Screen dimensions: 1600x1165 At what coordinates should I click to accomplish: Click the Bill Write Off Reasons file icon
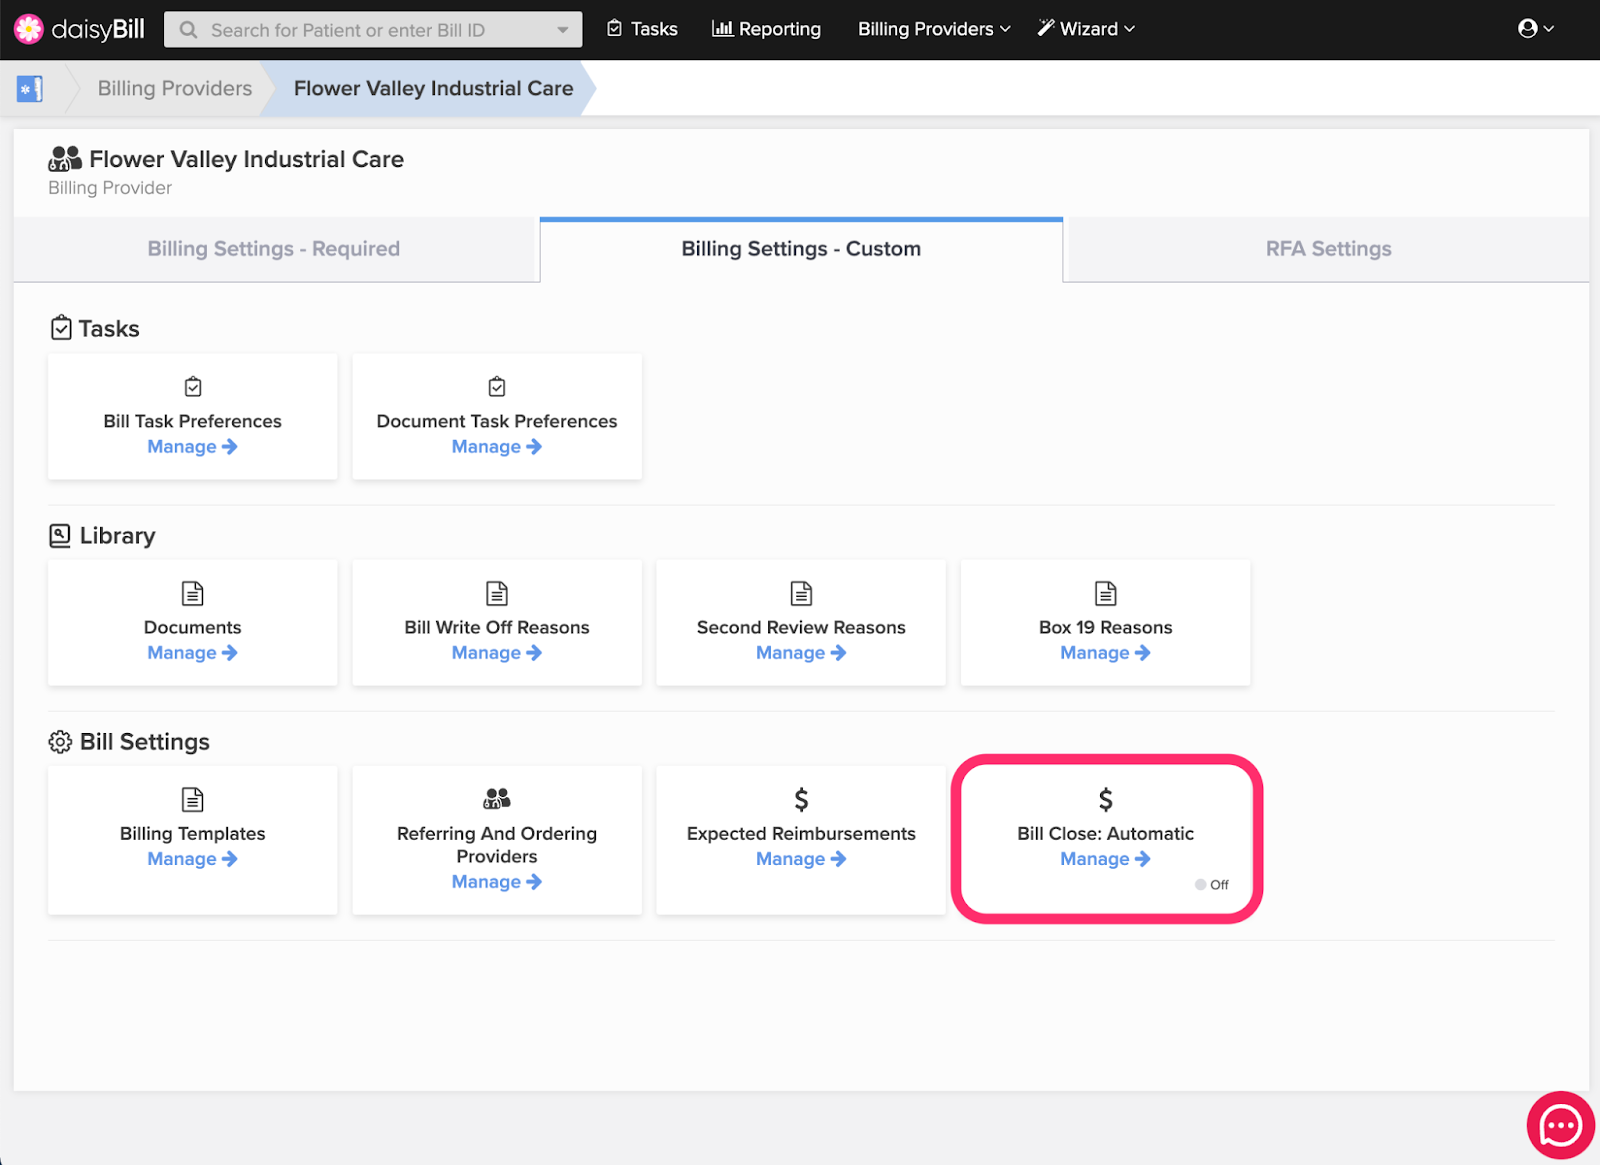[x=497, y=593]
